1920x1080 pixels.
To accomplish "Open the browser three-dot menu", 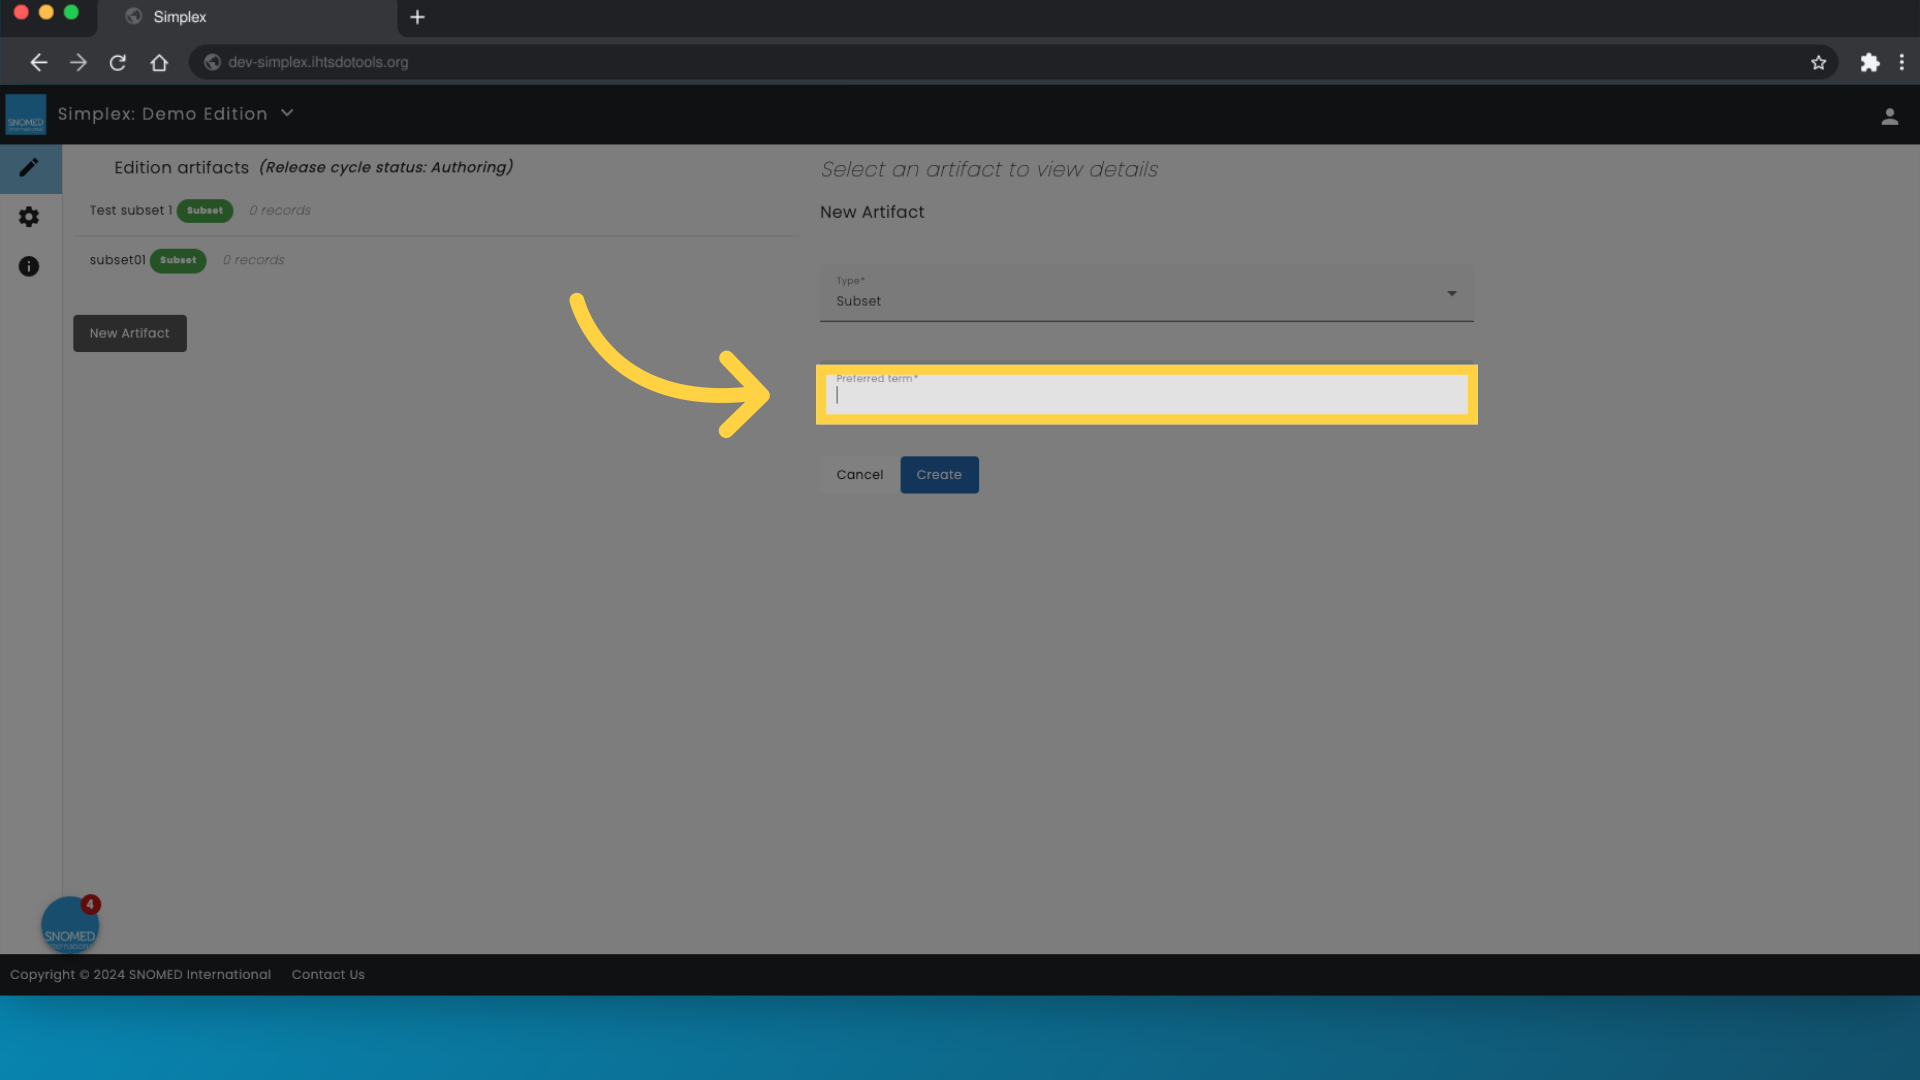I will pyautogui.click(x=1901, y=62).
